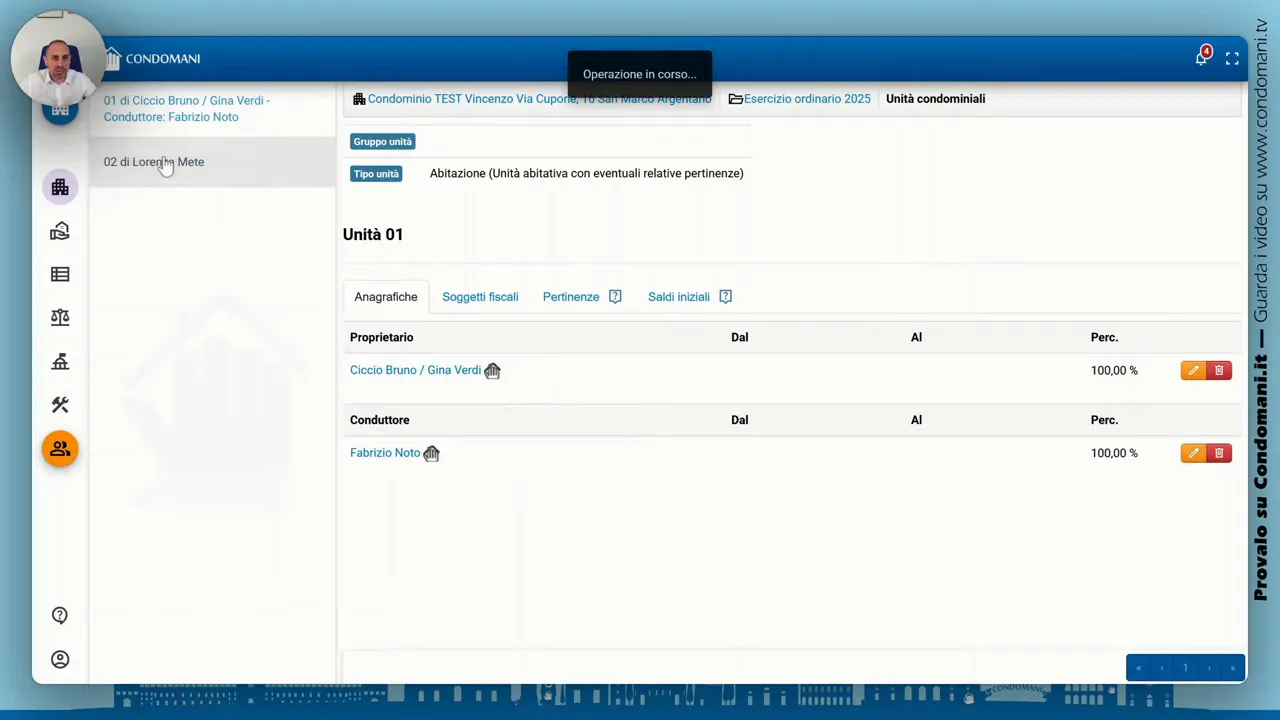Screen dimensions: 1280x720
Task: Open the user account profile icon
Action: tap(60, 660)
